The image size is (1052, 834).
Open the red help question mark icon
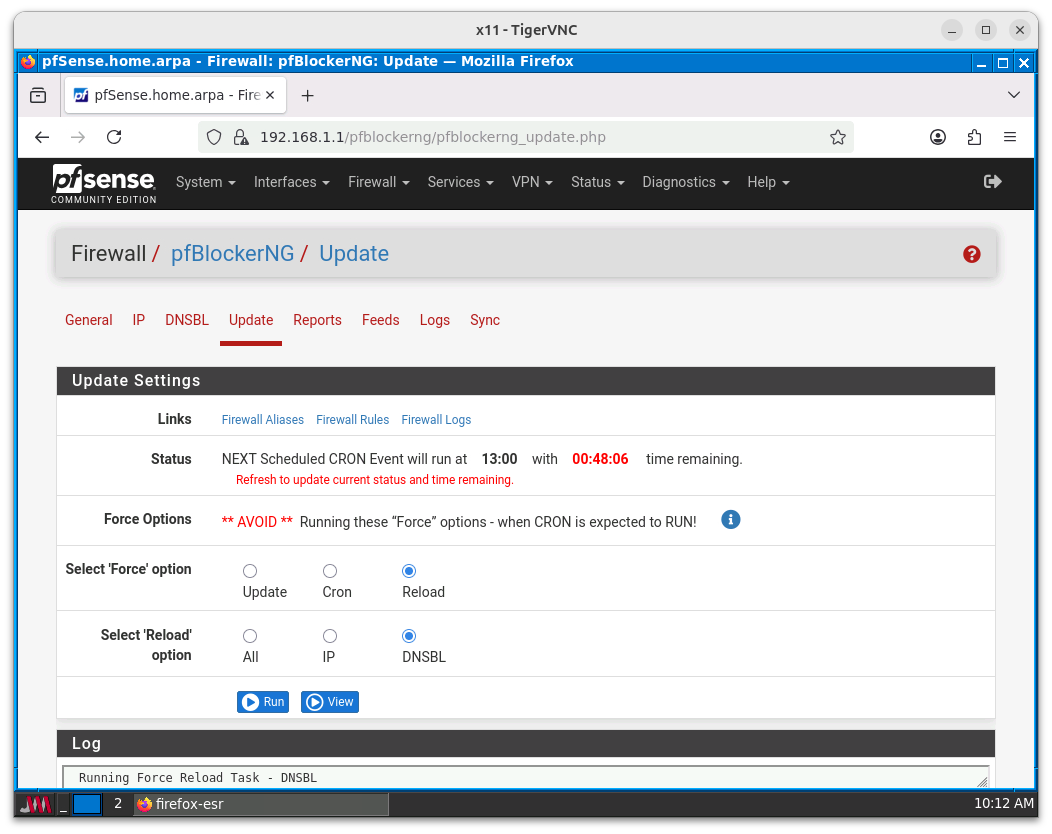point(971,254)
